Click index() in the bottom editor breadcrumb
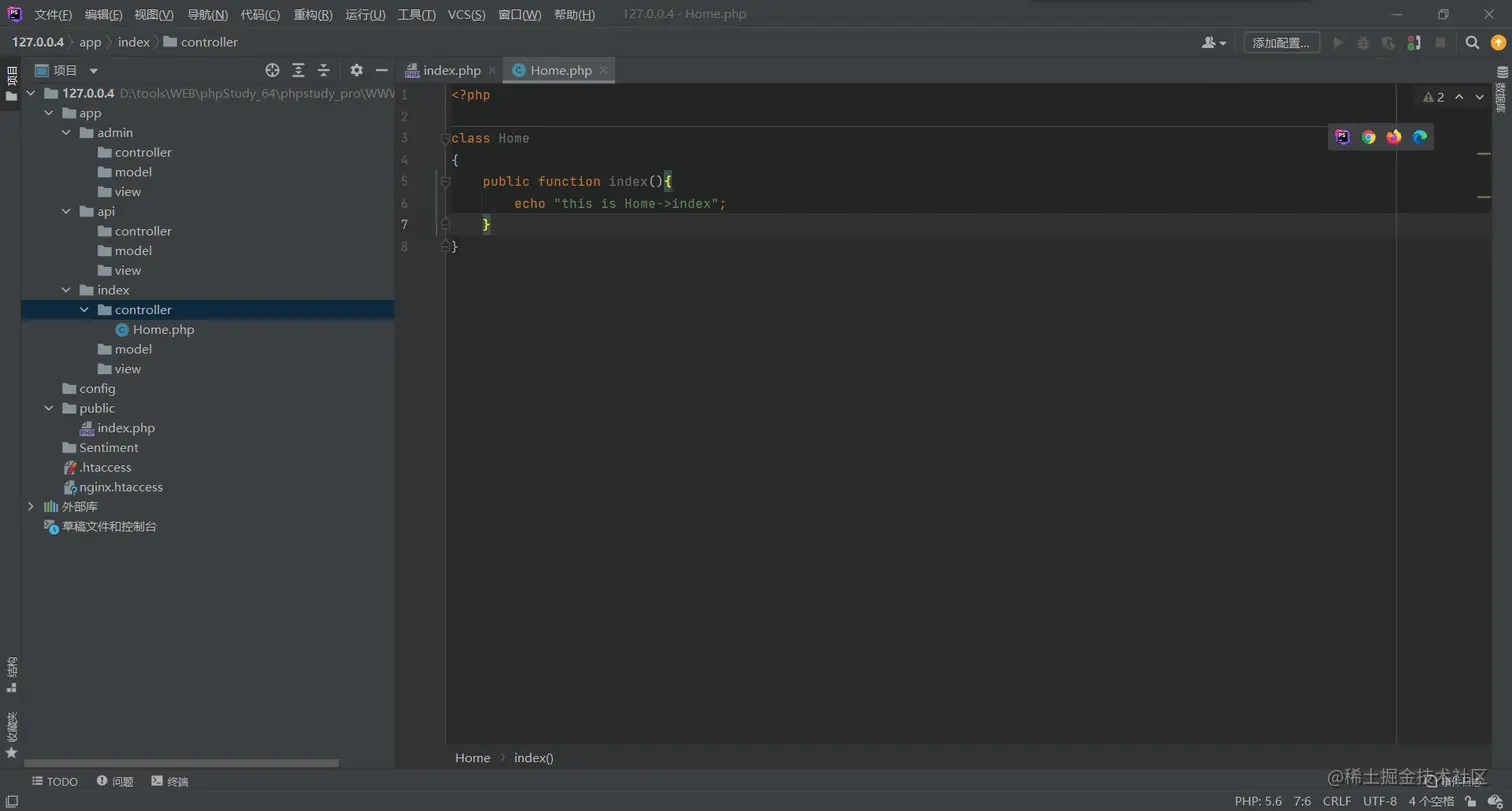The height and width of the screenshot is (811, 1512). click(x=533, y=758)
